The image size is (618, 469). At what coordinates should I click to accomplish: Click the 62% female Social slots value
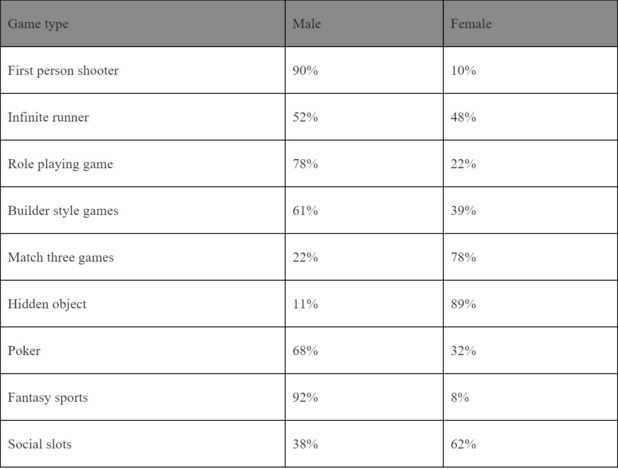click(463, 444)
